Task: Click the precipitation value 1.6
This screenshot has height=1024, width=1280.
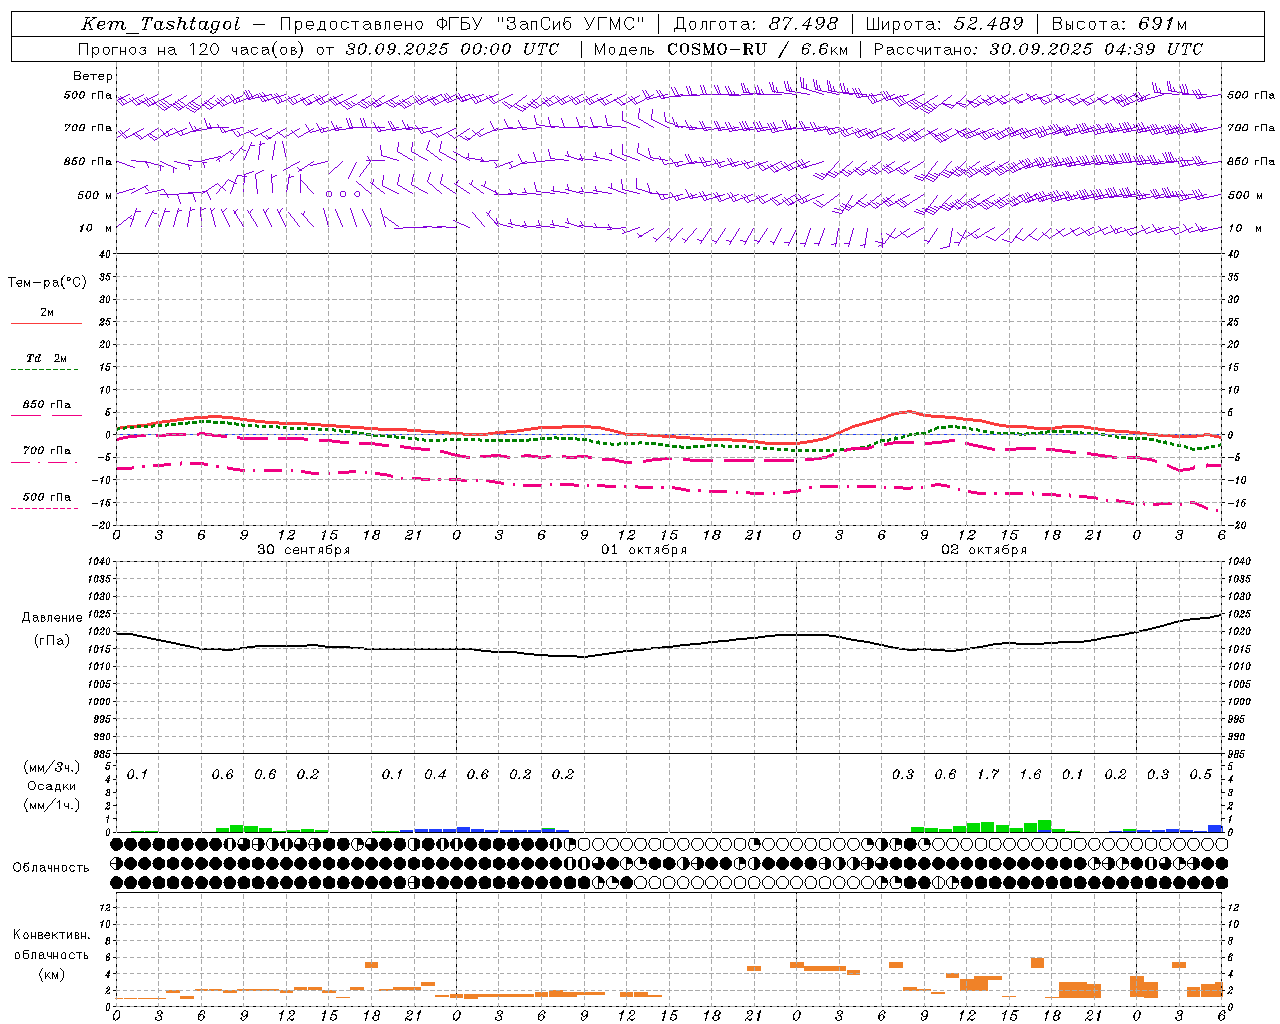Action: pos(1030,774)
